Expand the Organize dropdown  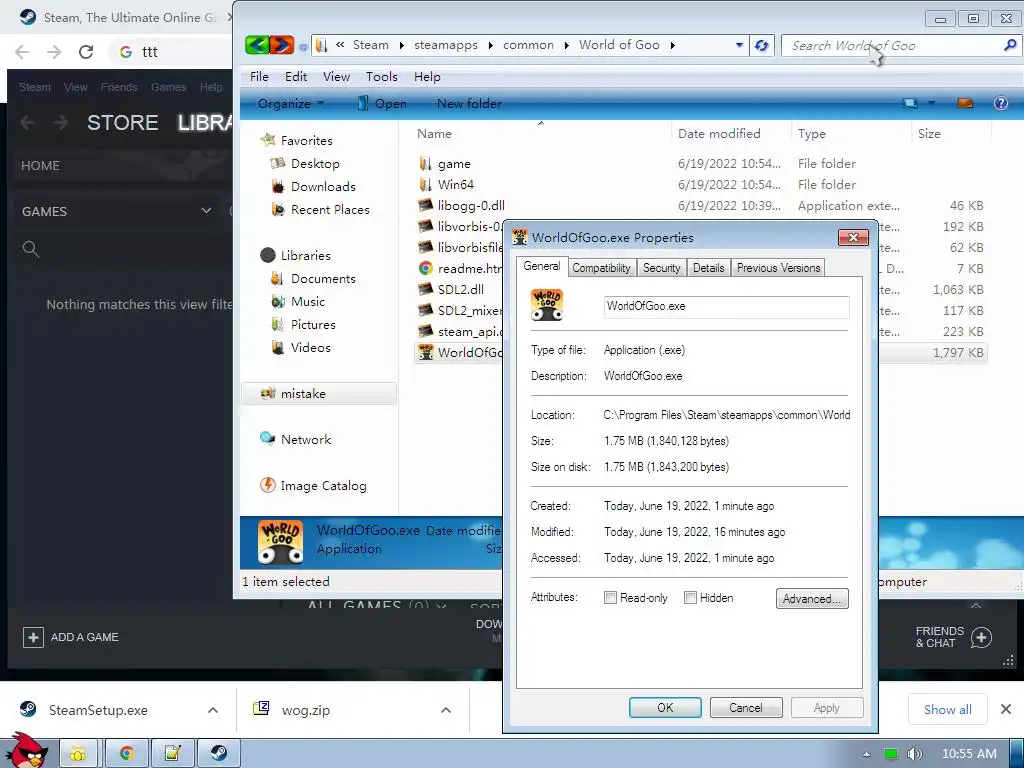click(291, 103)
